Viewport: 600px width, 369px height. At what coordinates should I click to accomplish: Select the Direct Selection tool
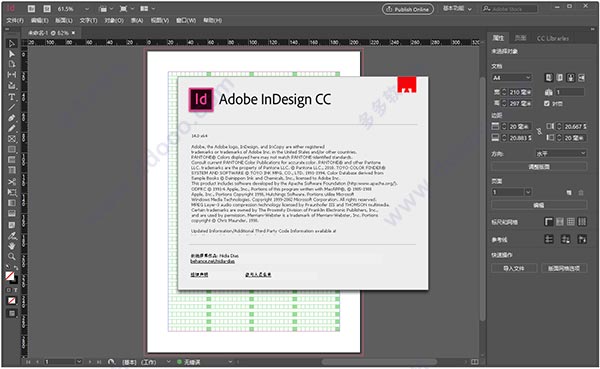point(11,54)
